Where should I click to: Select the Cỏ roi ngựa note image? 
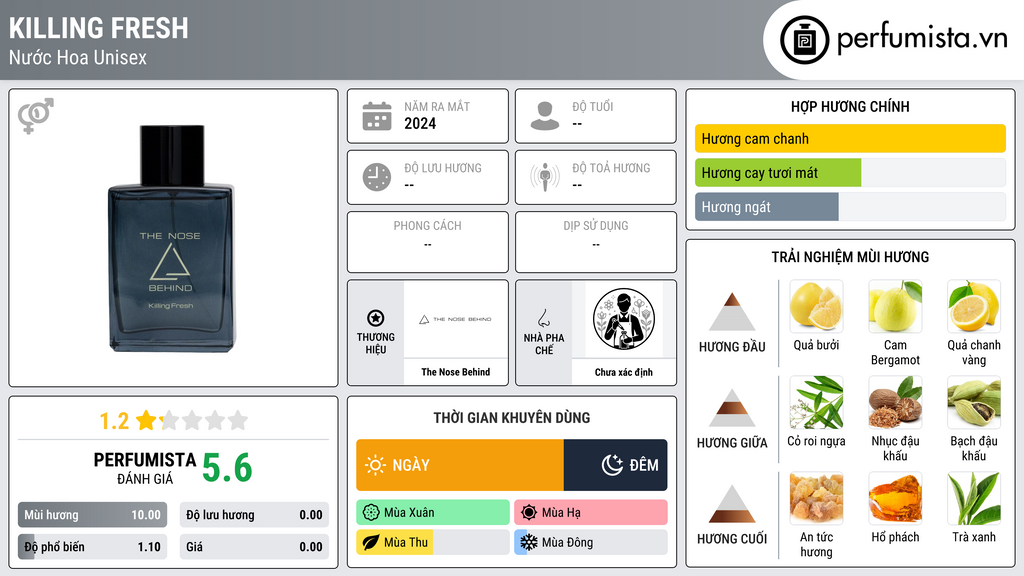tap(816, 402)
